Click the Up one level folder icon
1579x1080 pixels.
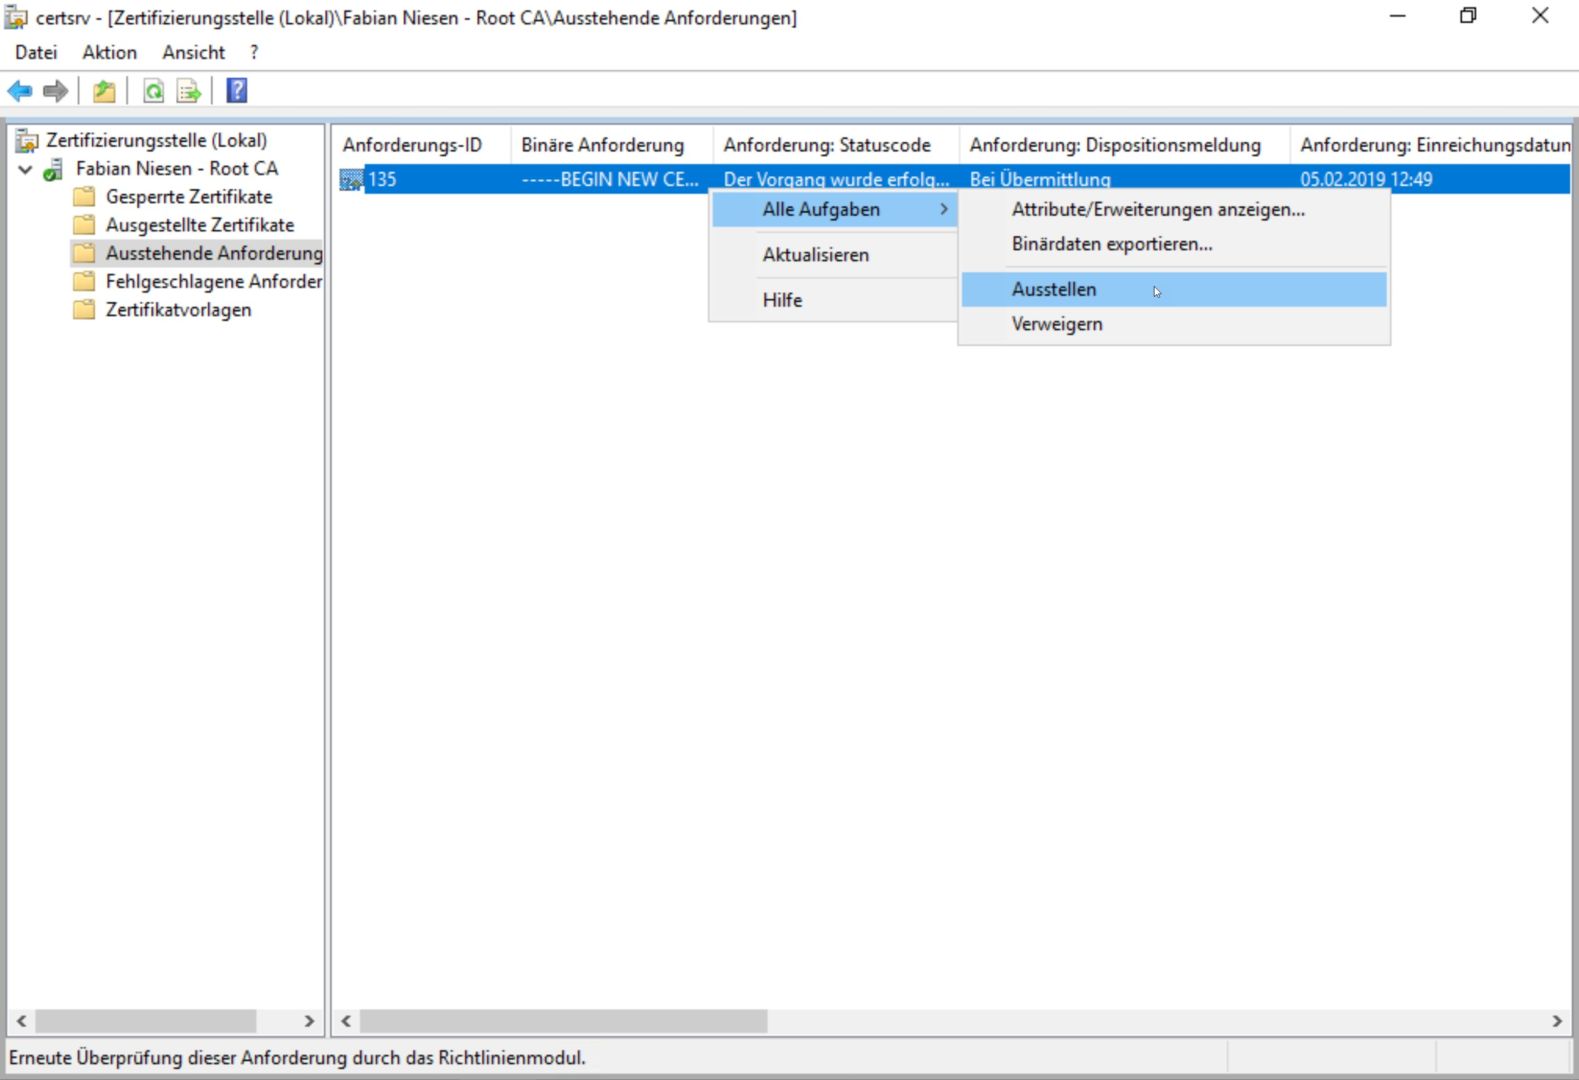coord(104,91)
